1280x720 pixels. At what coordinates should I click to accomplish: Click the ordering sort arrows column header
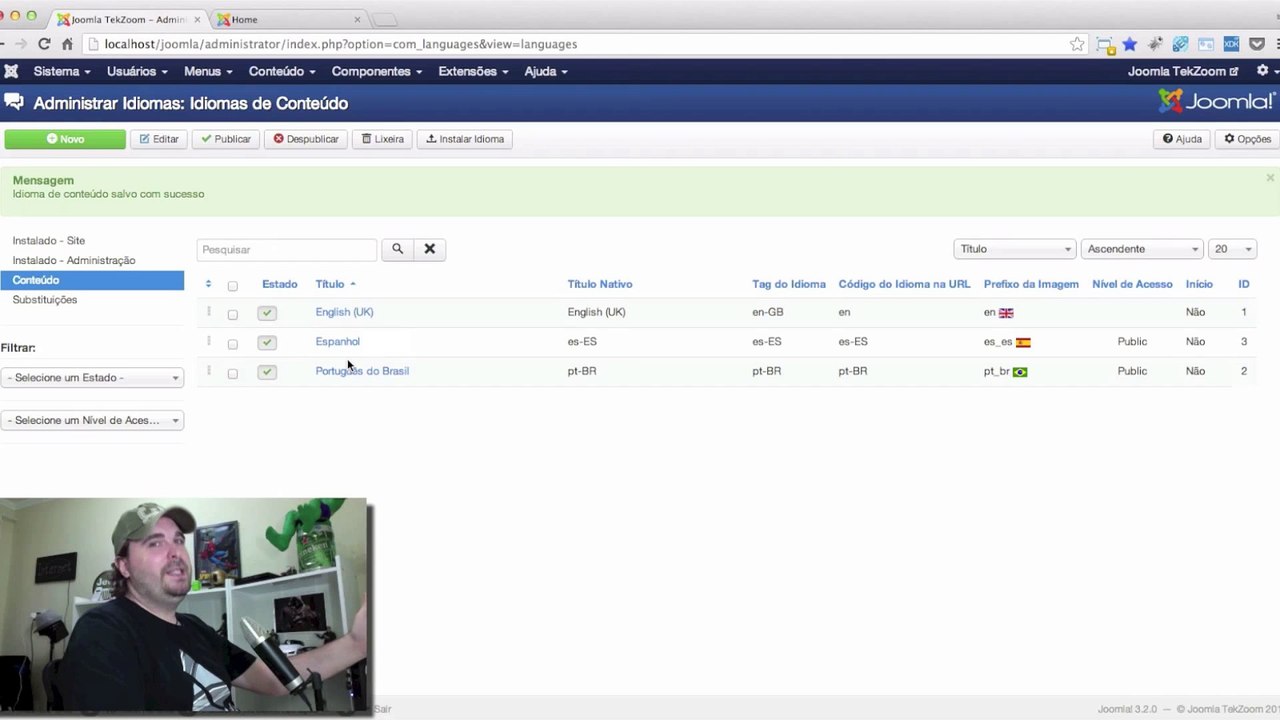[x=208, y=284]
